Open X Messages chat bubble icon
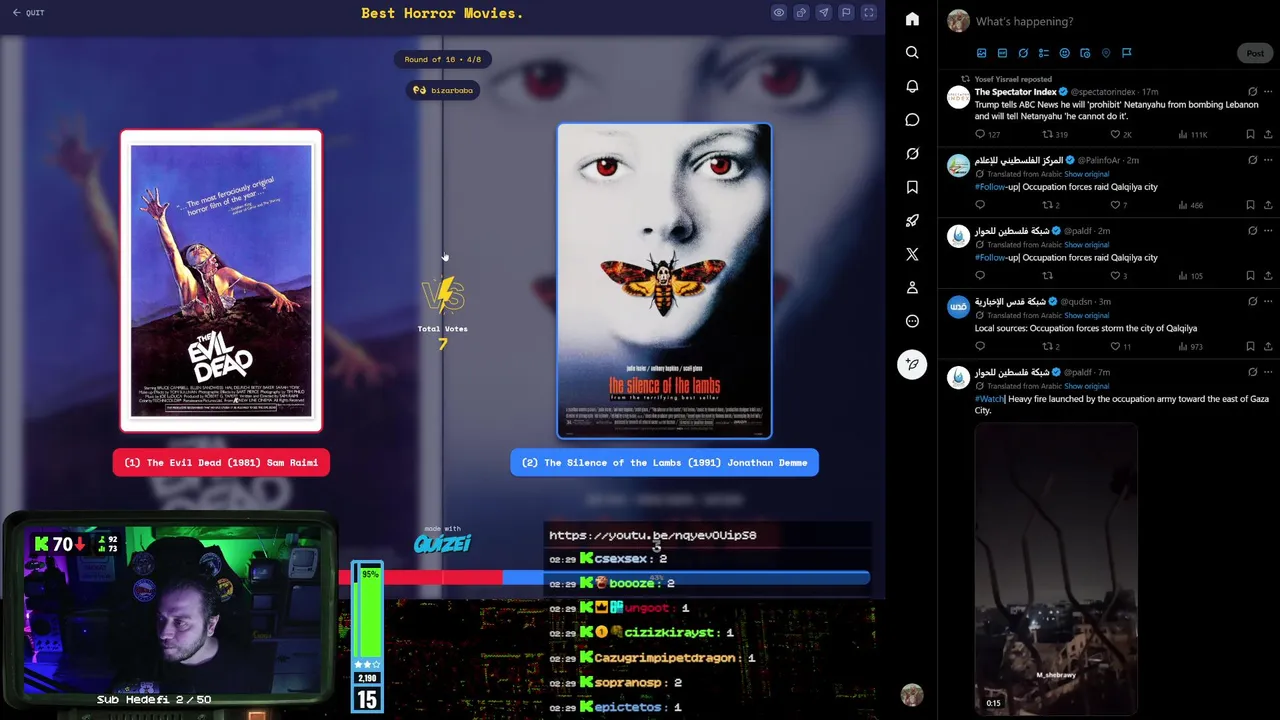The image size is (1280, 720). (x=912, y=120)
